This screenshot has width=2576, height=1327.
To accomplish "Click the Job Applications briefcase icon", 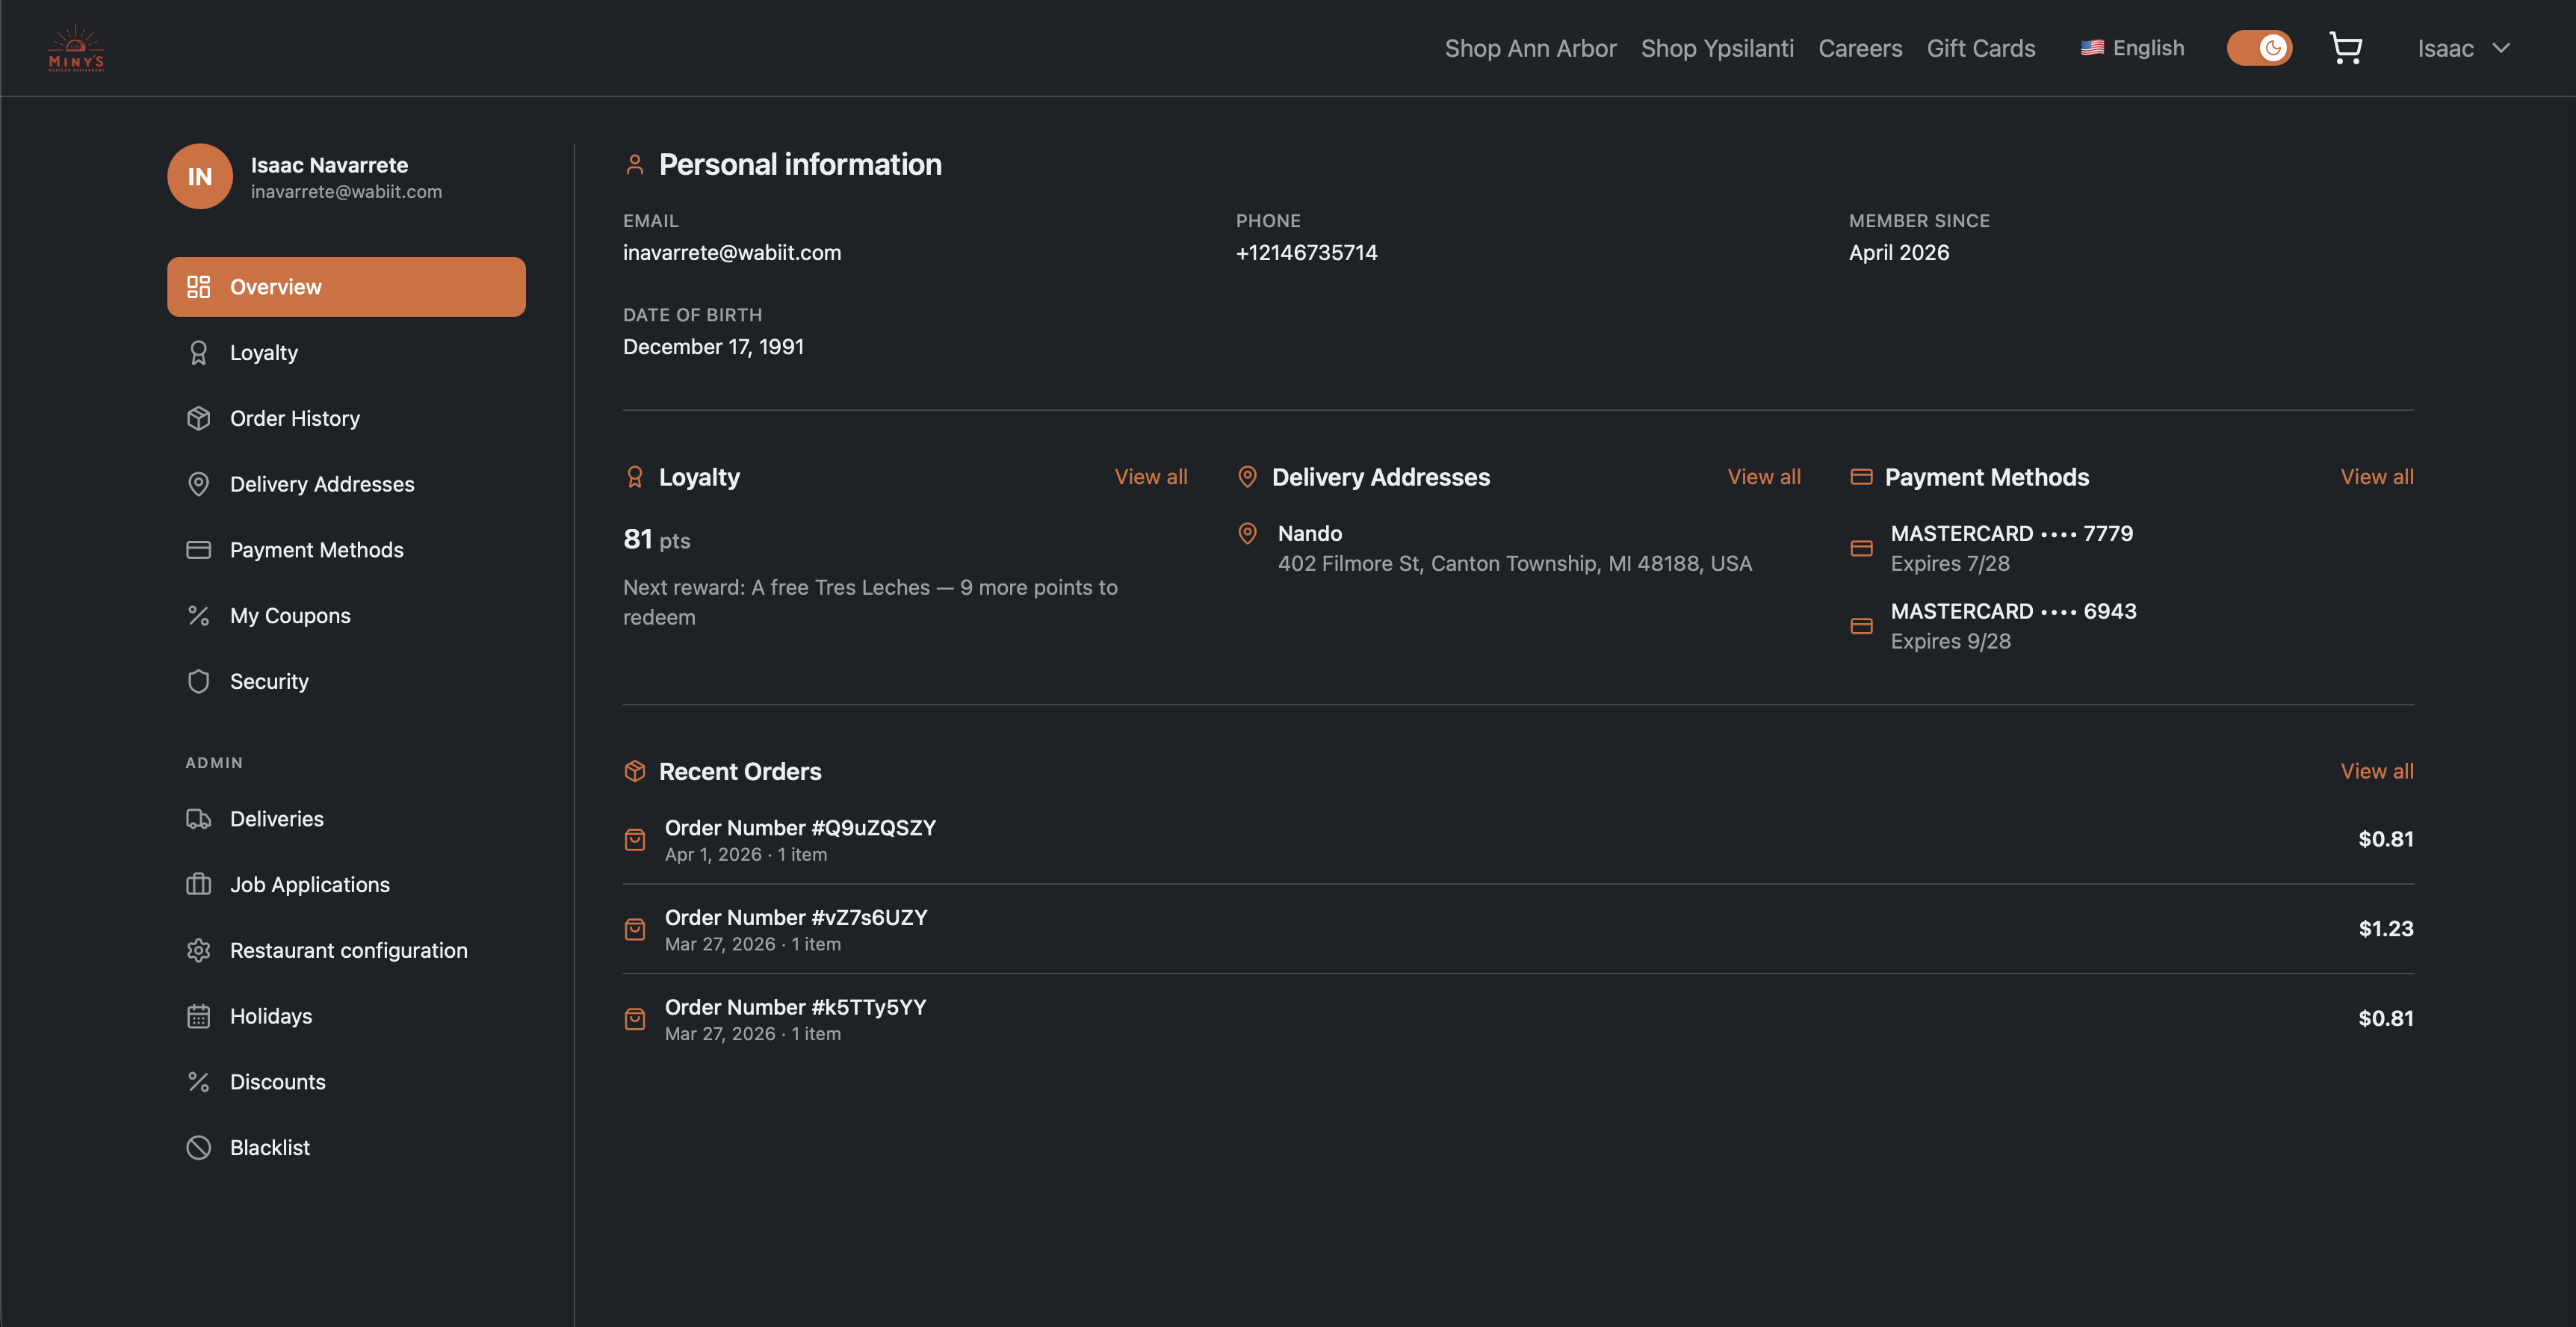I will point(198,884).
